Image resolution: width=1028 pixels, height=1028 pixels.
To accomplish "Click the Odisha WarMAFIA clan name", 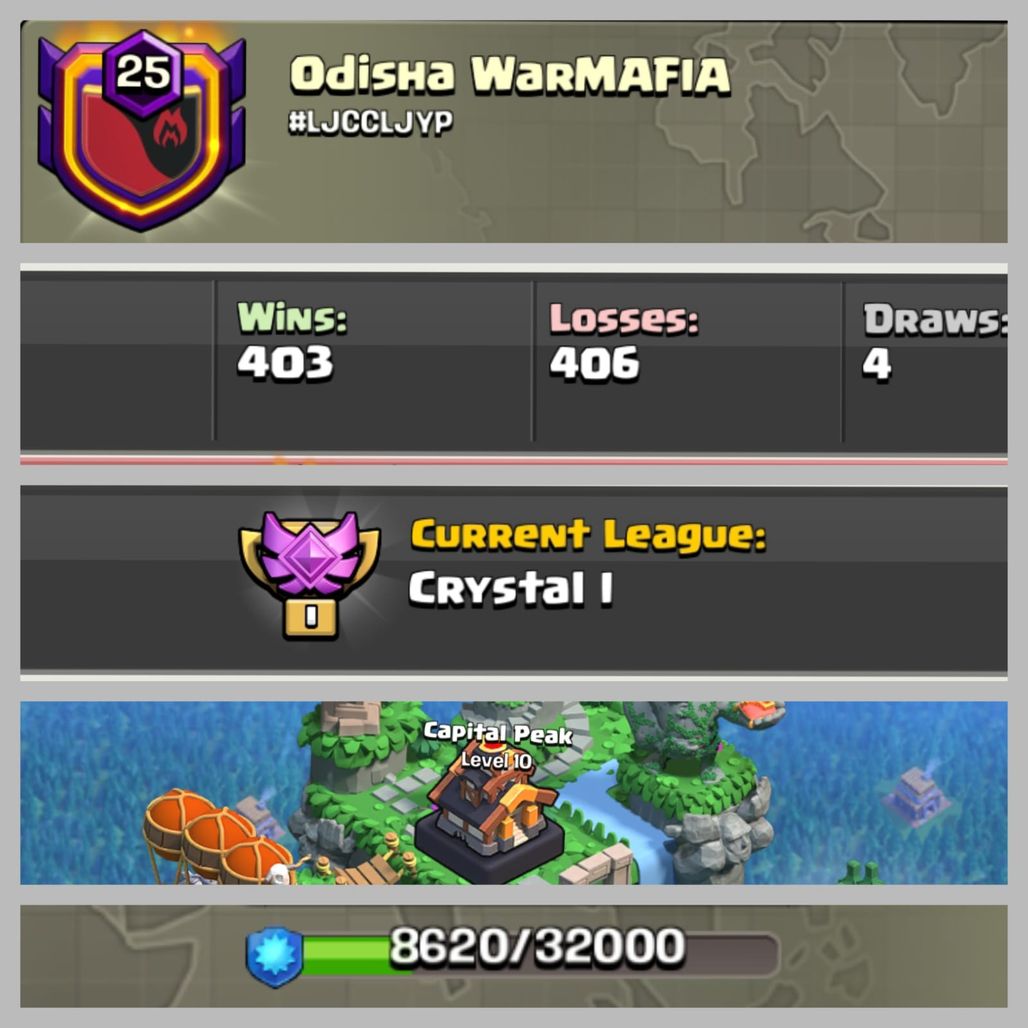I will pyautogui.click(x=510, y=73).
